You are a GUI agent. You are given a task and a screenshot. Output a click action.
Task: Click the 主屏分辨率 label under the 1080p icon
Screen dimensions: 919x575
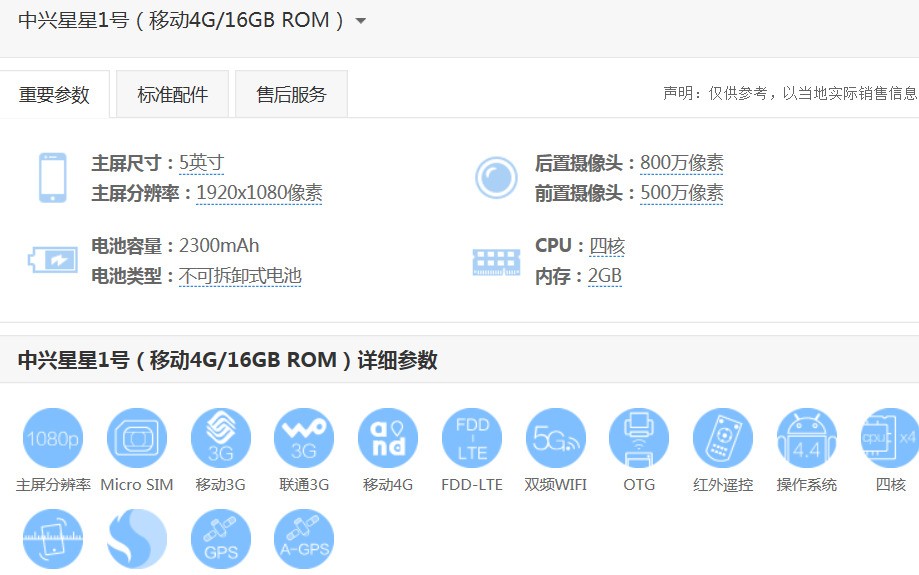click(53, 485)
